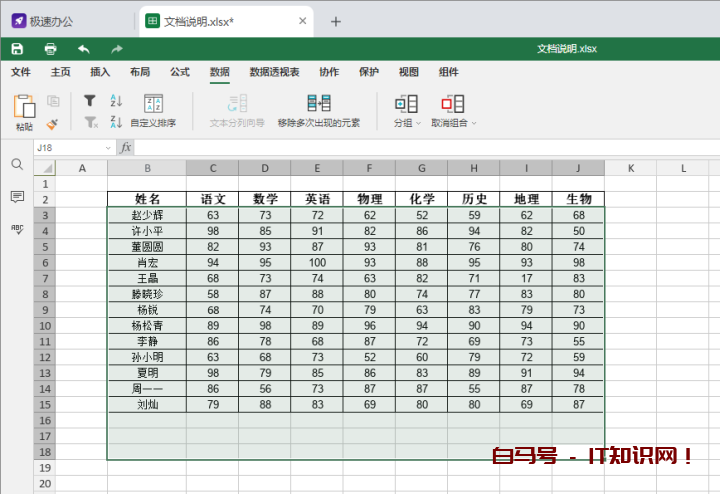Viewport: 720px width, 494px height.
Task: Click the name cell 夏明
Action: pyautogui.click(x=147, y=373)
